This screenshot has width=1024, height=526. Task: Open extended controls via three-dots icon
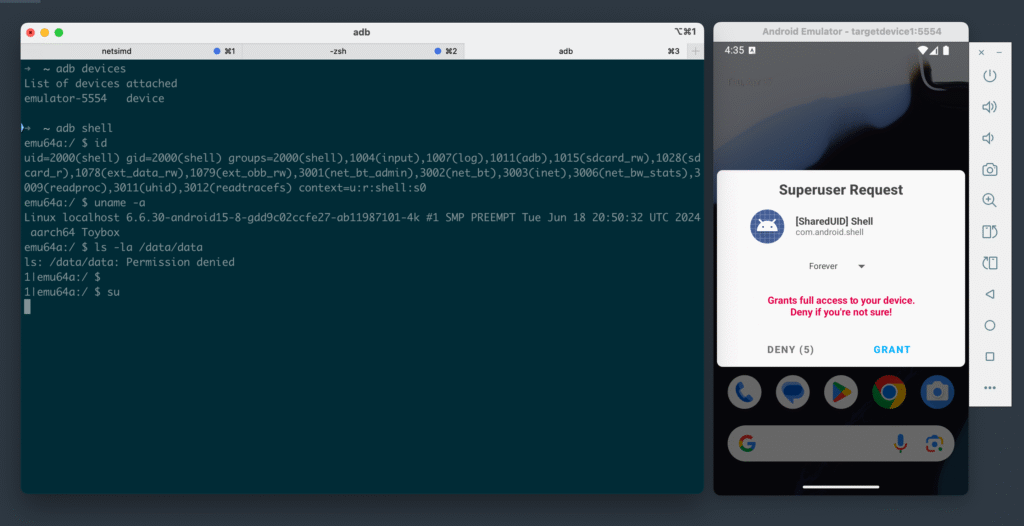[989, 387]
